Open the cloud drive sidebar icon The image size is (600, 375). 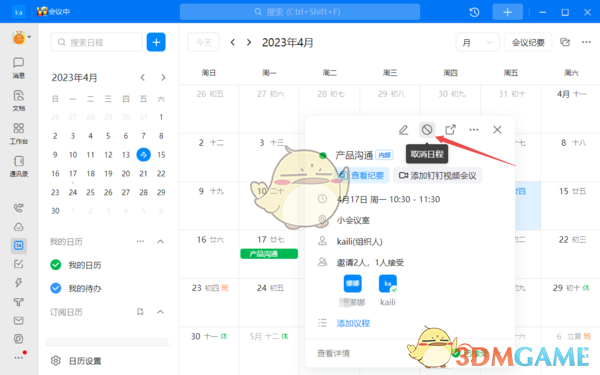(x=18, y=227)
